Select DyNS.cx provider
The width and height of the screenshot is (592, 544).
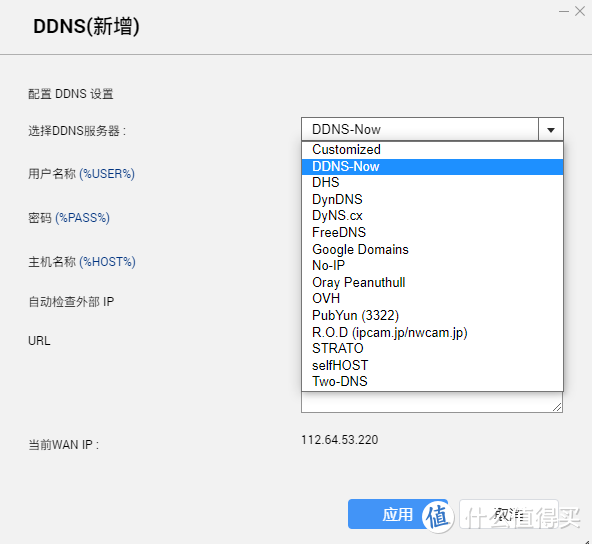(432, 216)
